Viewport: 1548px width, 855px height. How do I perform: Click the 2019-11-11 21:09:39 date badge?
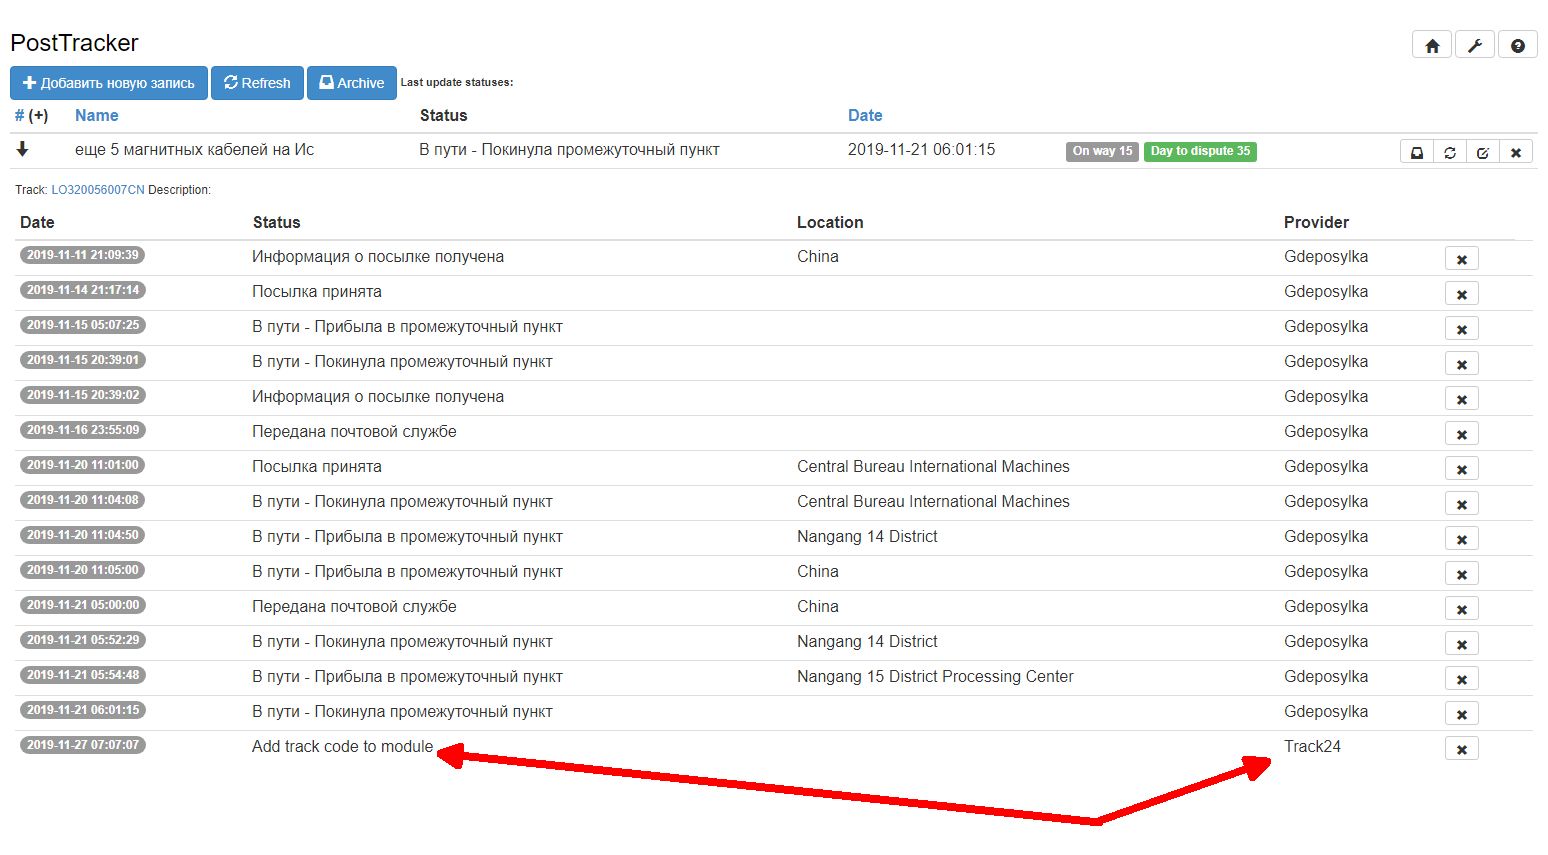tap(83, 255)
